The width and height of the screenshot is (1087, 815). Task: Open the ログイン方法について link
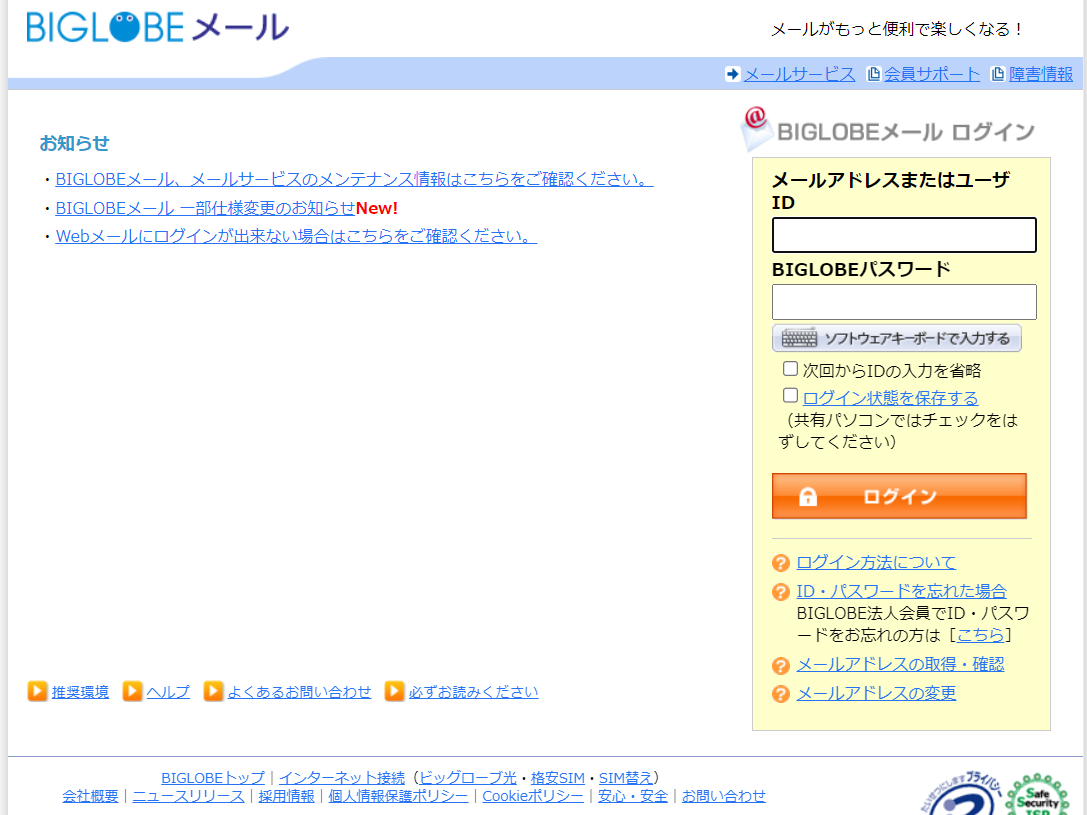876,563
